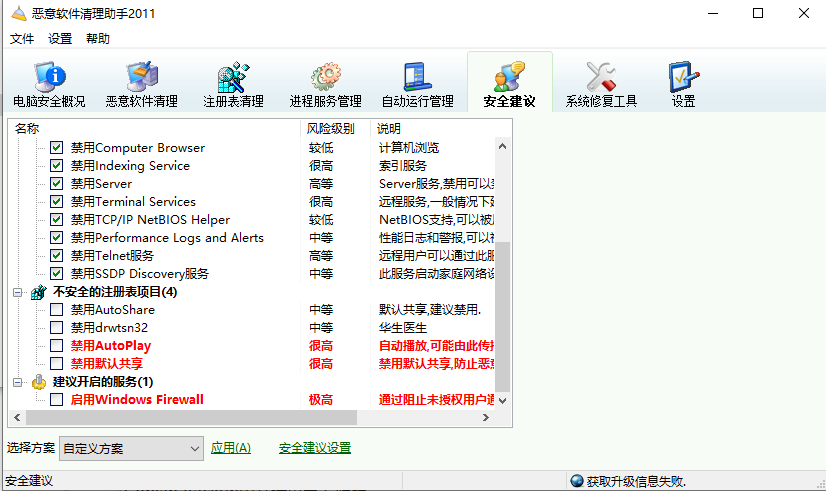The image size is (826, 491).
Task: Click the 华生医生 description cell
Action: coord(403,328)
